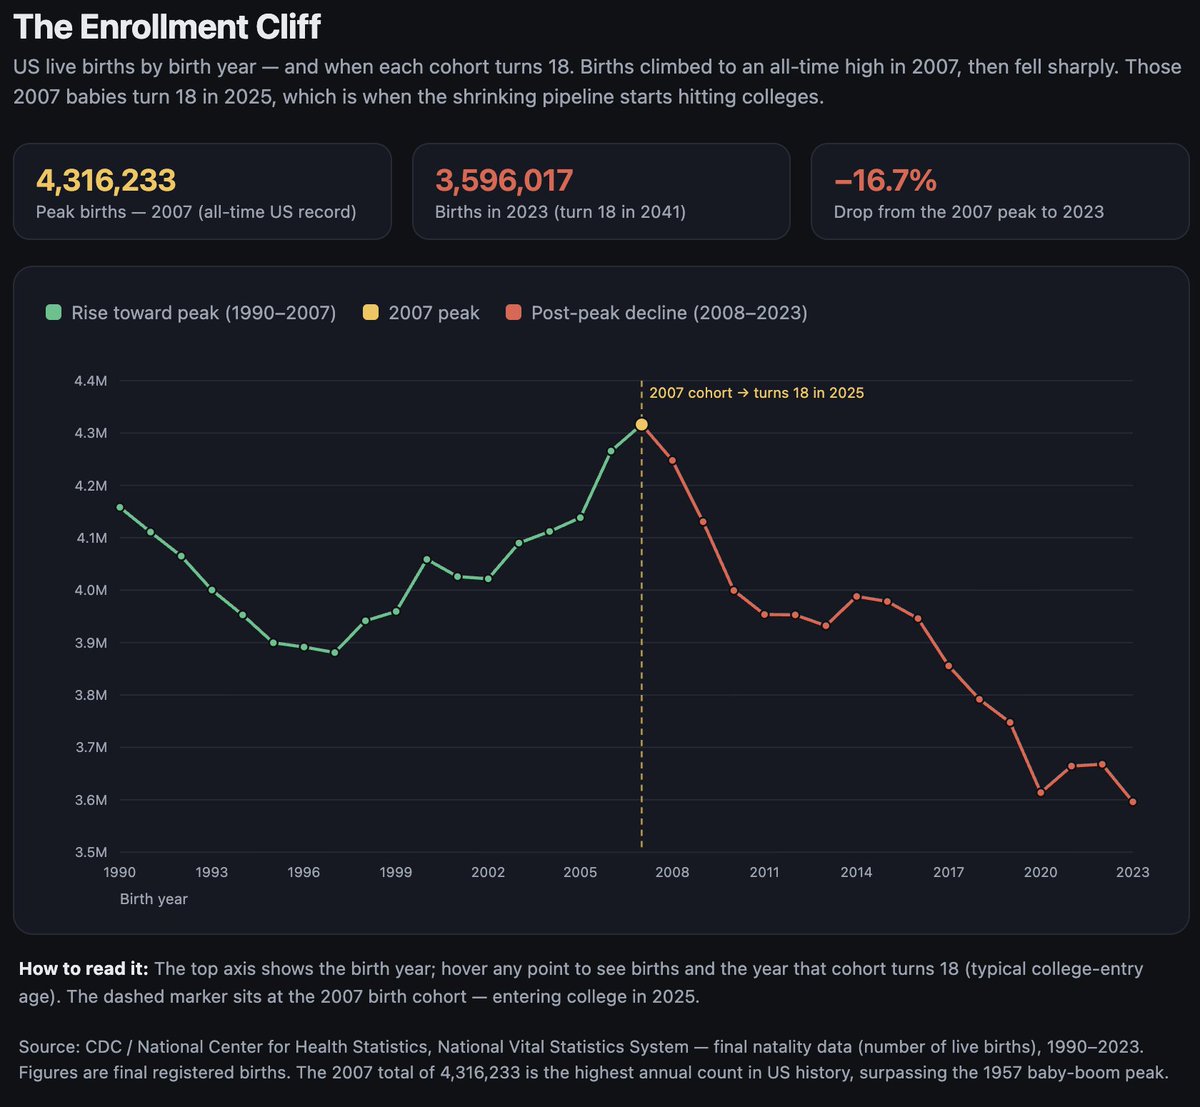
Task: Click the '4.0M' y-axis label
Action: pyautogui.click(x=90, y=590)
